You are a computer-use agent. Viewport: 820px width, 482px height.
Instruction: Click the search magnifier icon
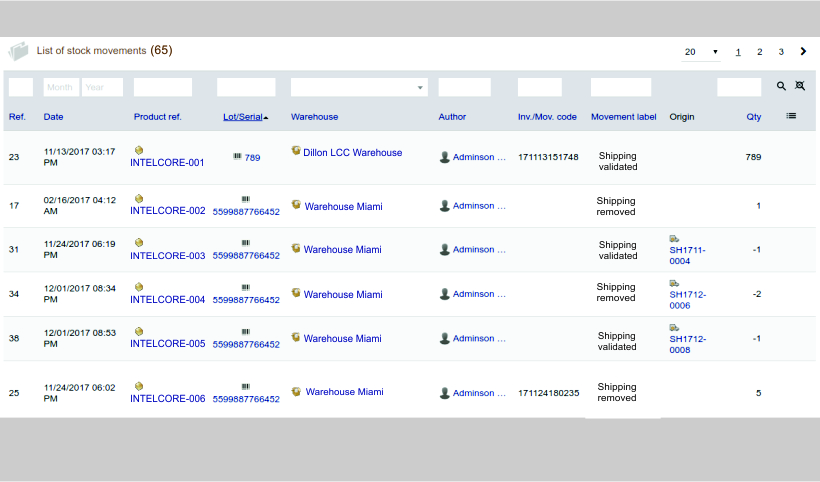pos(781,87)
